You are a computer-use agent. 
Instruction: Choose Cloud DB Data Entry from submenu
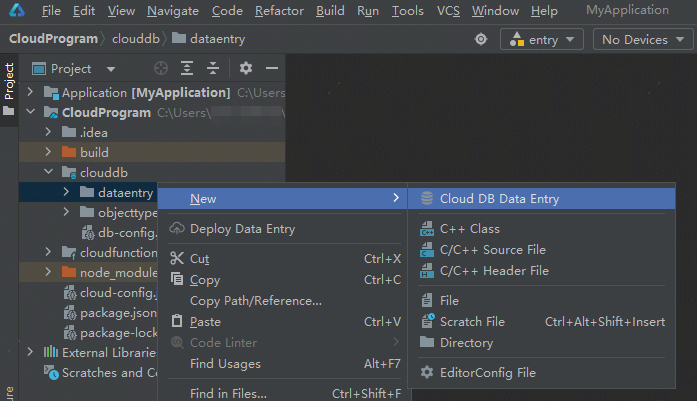499,199
